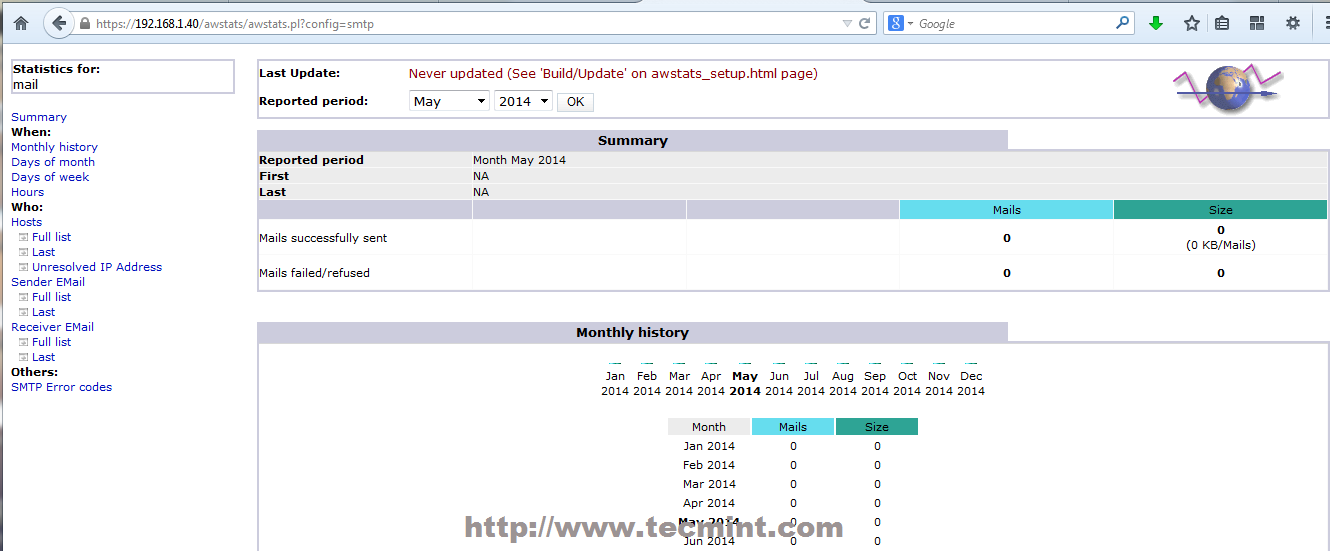Screen dimensions: 1330x551
Task: Open the browser gear settings icon
Action: pyautogui.click(x=1292, y=23)
